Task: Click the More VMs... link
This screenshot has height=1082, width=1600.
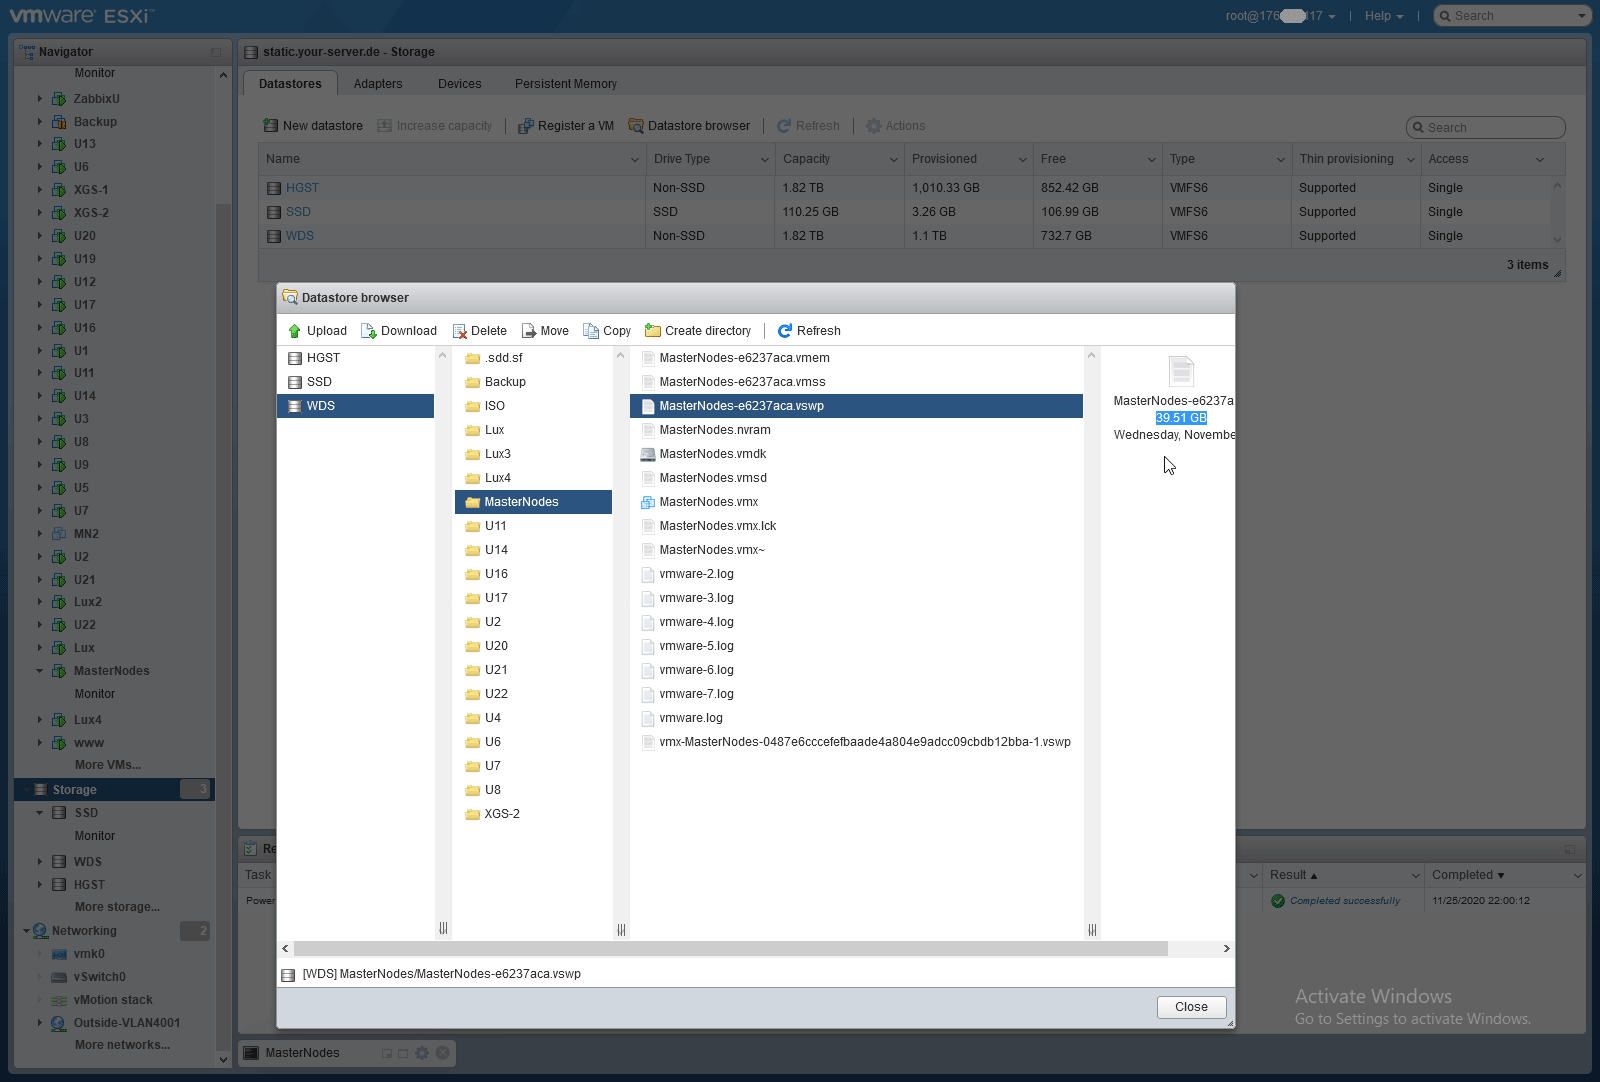Action: 108,765
